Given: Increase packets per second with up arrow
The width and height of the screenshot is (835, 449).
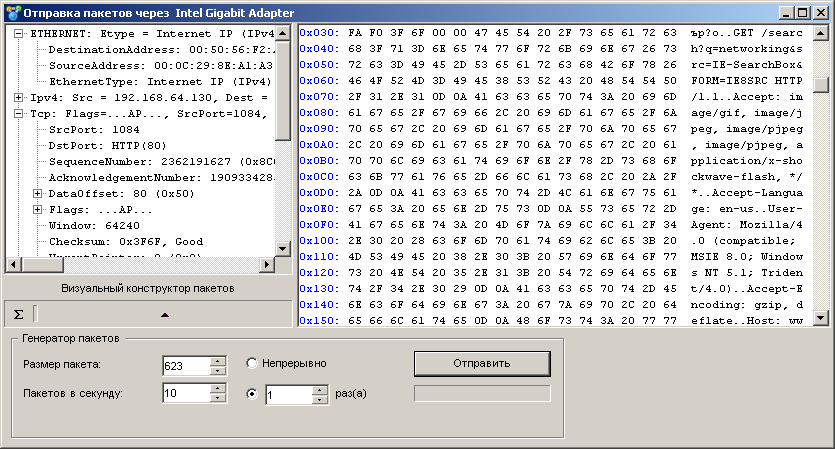Looking at the screenshot, I should 217,389.
